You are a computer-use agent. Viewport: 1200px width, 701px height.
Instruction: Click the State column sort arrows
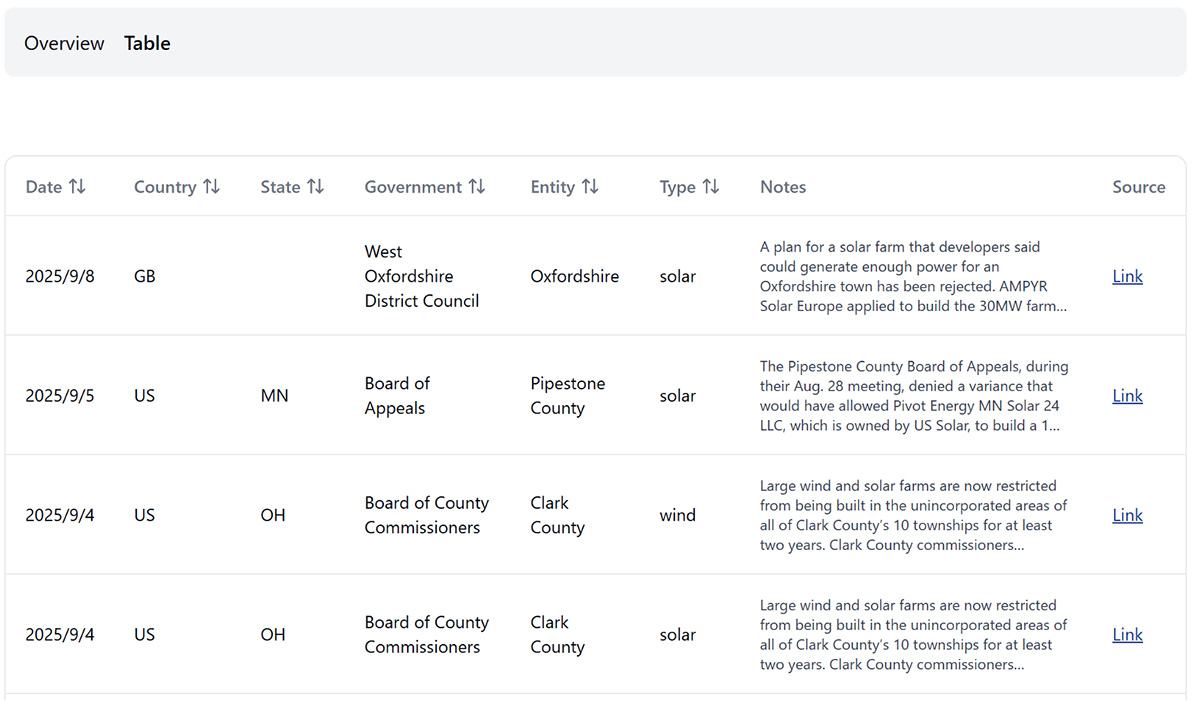click(x=315, y=187)
